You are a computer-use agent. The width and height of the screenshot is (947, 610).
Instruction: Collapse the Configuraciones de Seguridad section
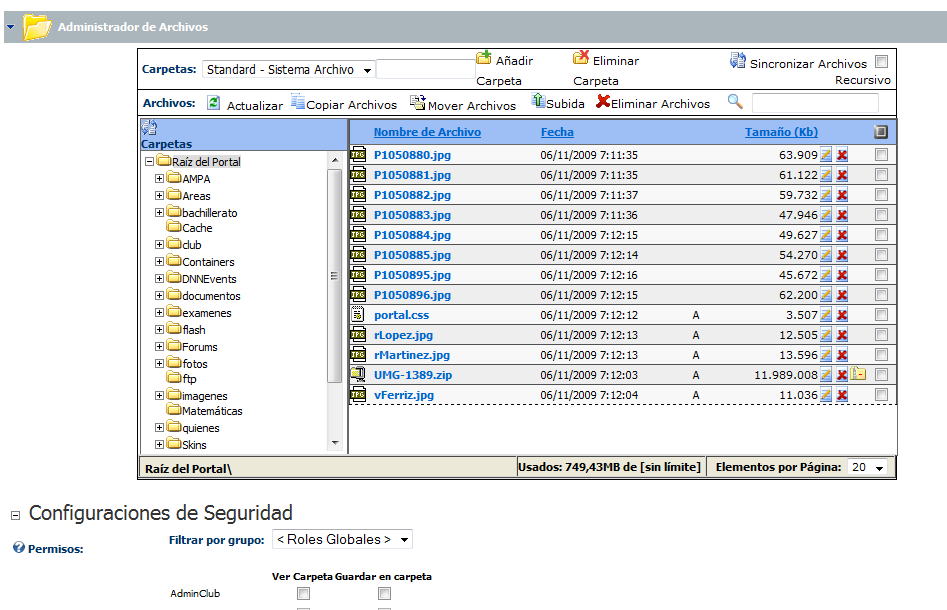pos(16,515)
